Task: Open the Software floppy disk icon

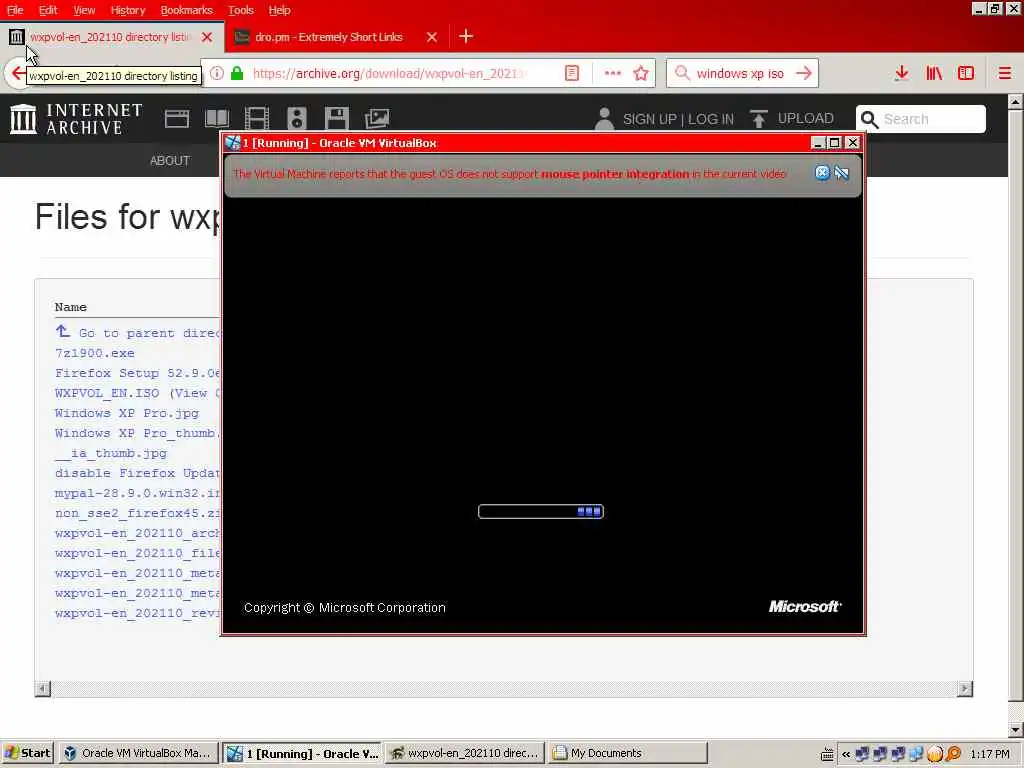Action: pos(336,119)
